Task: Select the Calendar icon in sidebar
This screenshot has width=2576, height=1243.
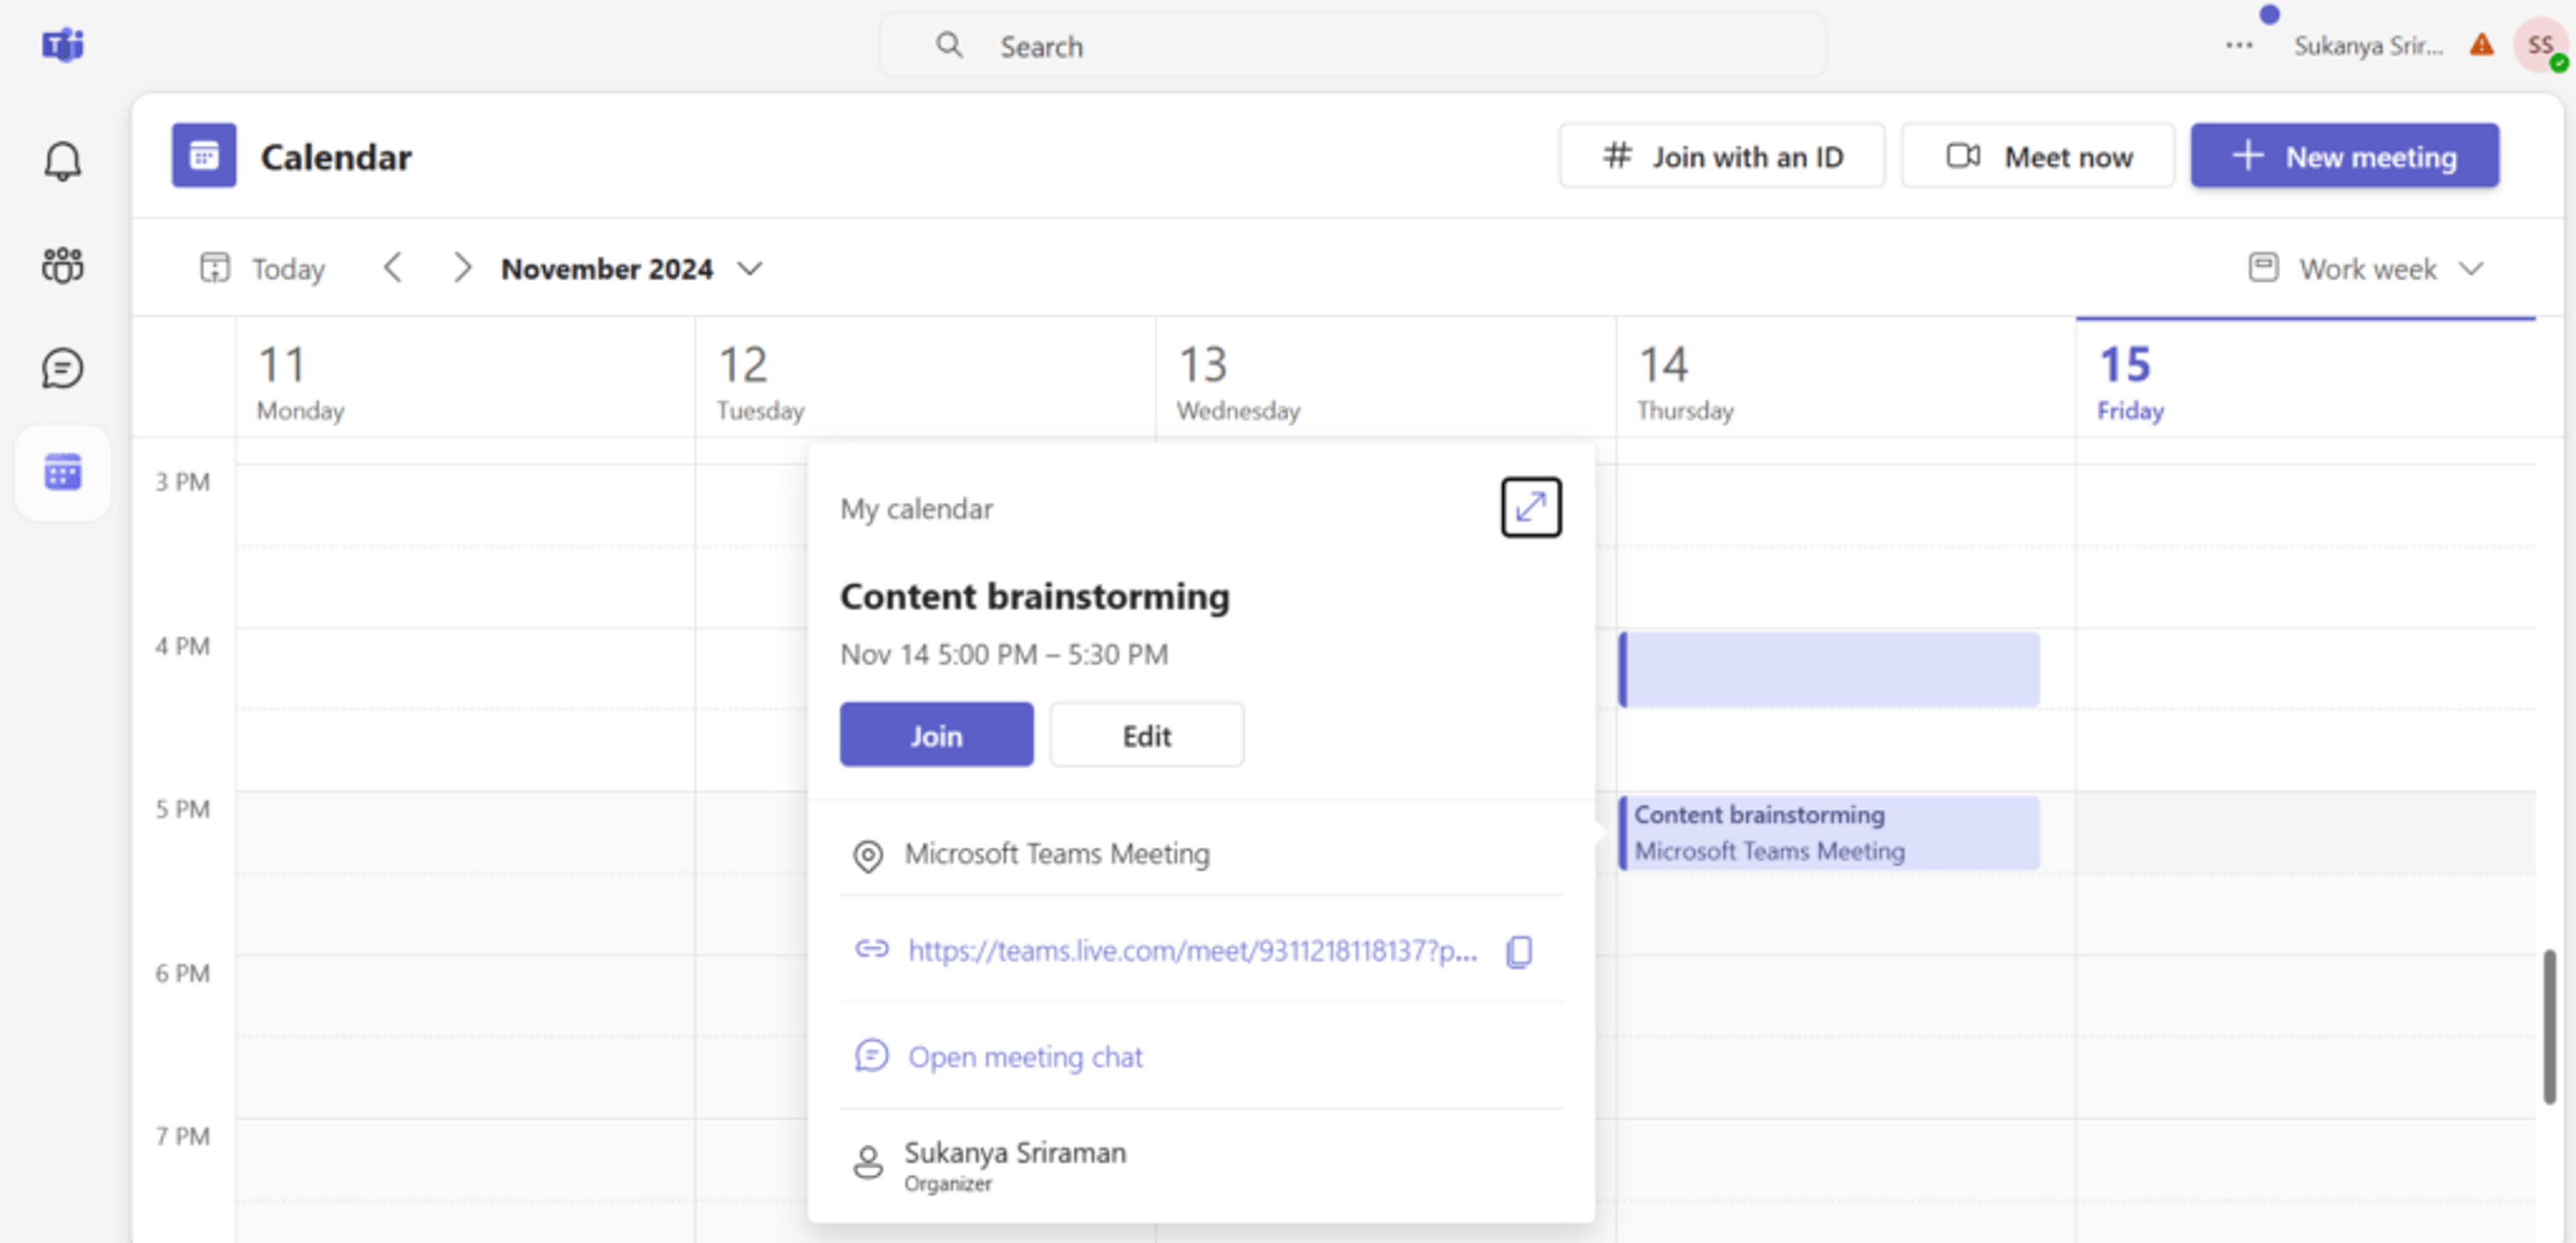Action: (62, 472)
